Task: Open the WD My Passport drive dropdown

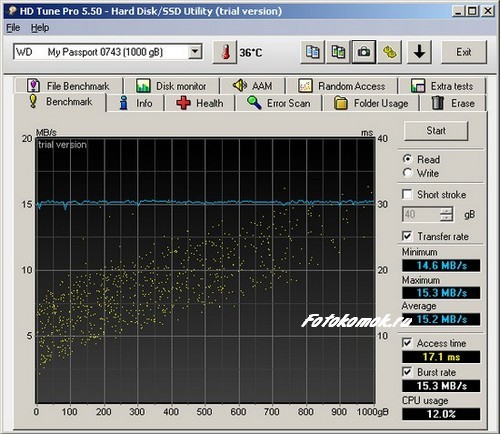Action: (195, 52)
